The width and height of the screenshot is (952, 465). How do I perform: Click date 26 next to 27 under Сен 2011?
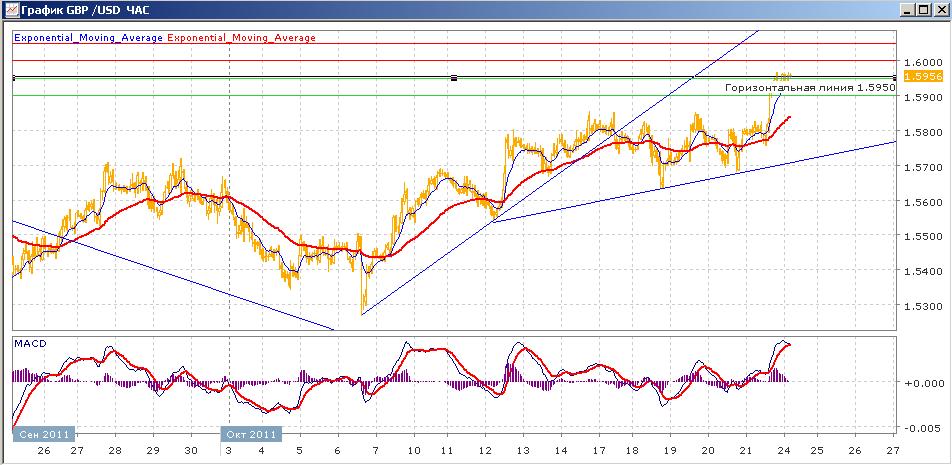43,451
